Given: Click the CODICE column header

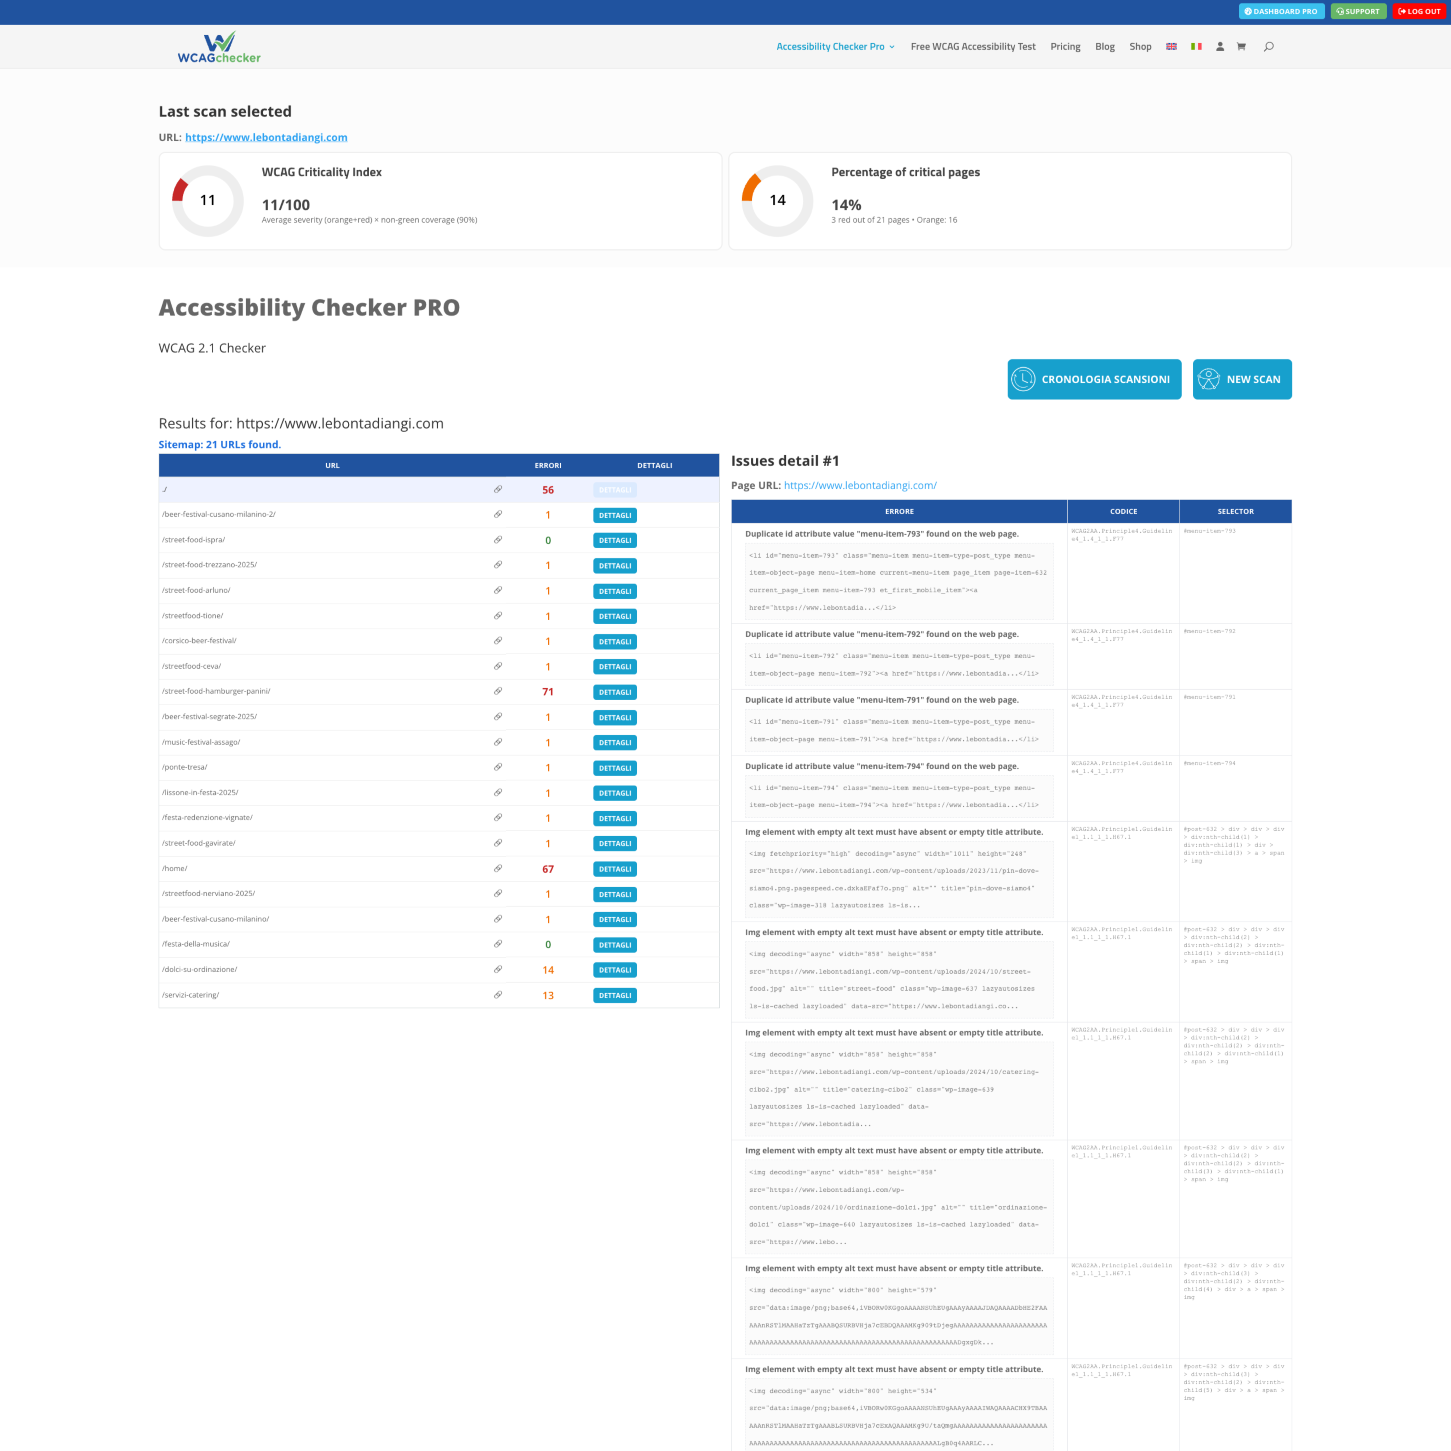Looking at the screenshot, I should (1124, 511).
